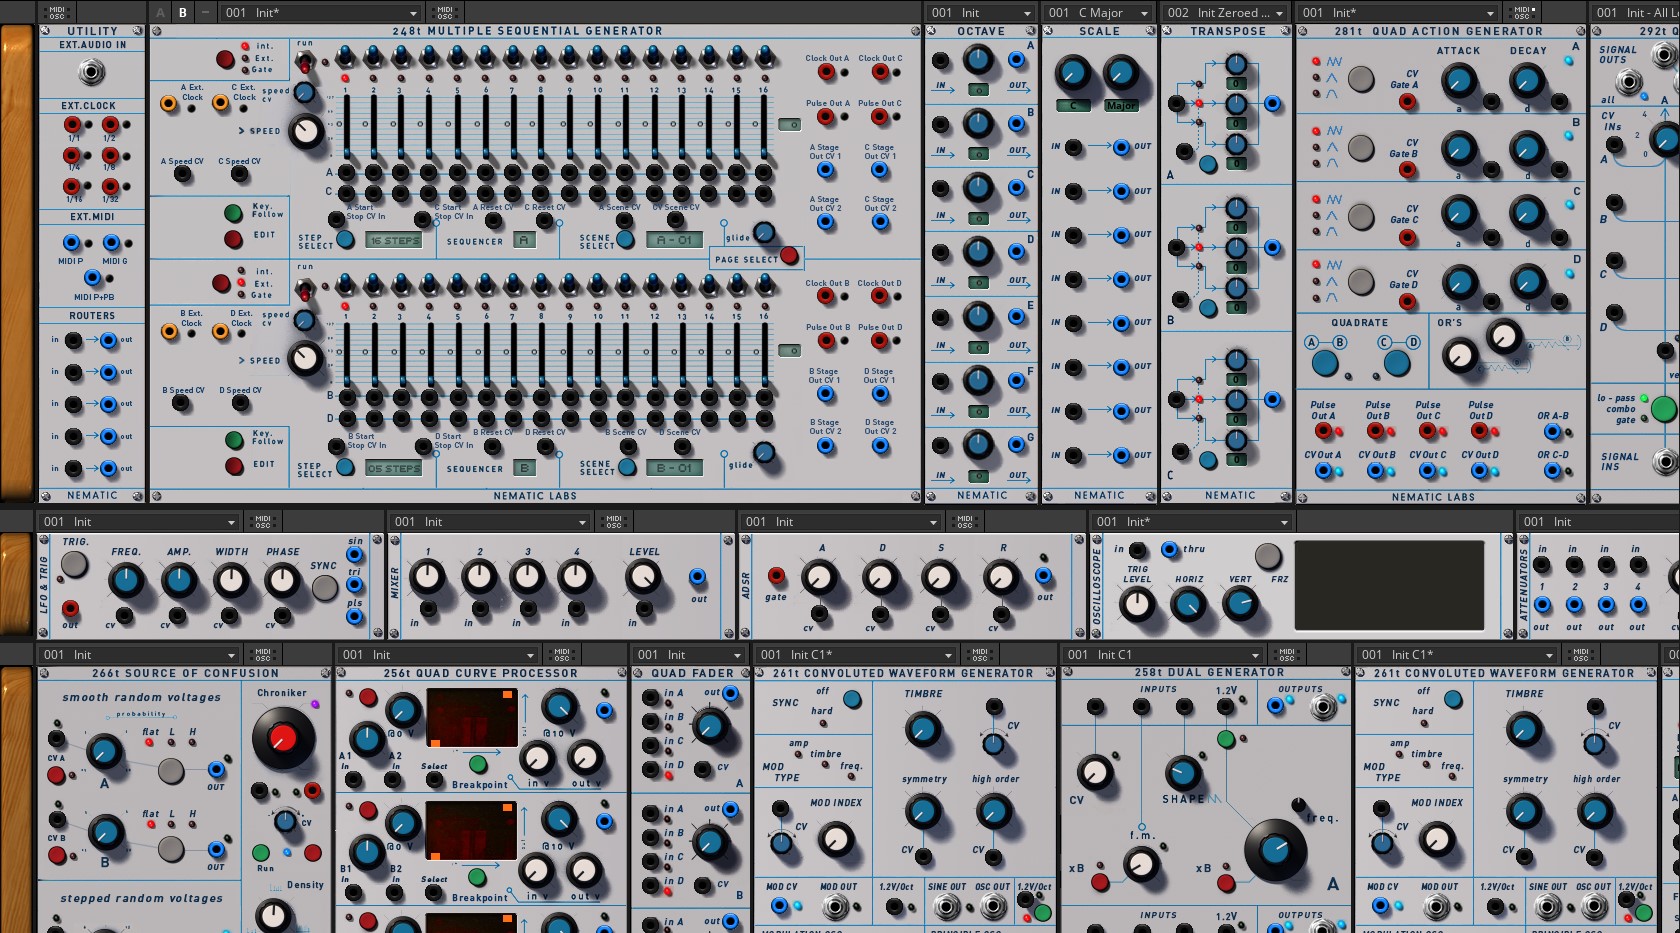This screenshot has width=1680, height=933.
Task: Open the Octave preset dropdown
Action: click(980, 13)
